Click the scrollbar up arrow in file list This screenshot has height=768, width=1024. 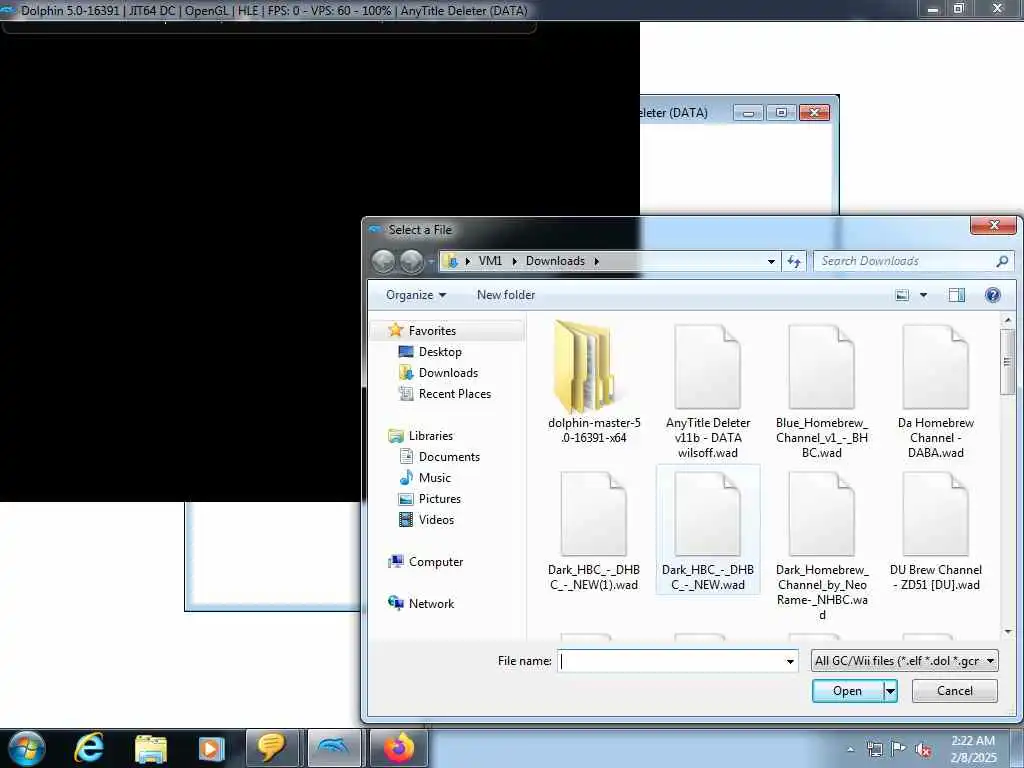[1007, 320]
